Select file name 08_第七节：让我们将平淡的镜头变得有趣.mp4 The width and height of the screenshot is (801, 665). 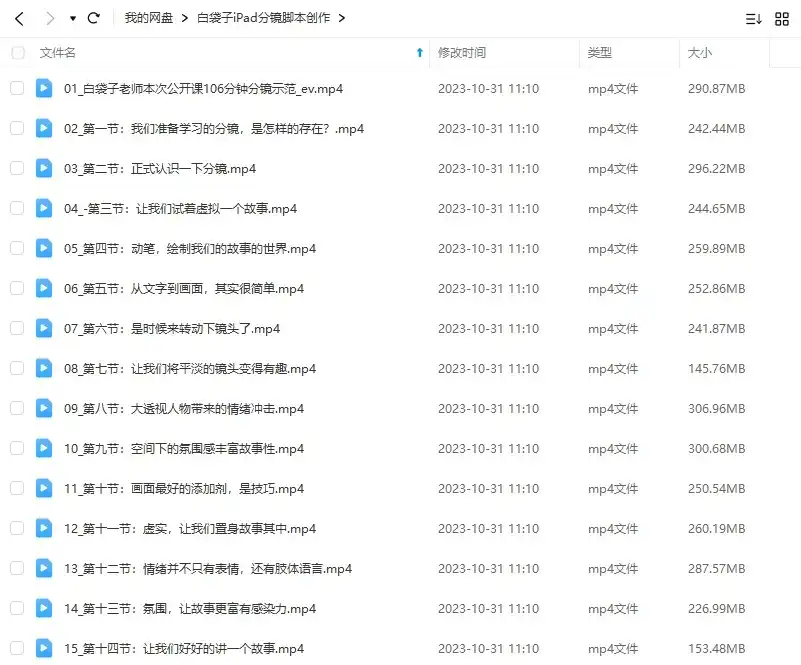pos(190,369)
